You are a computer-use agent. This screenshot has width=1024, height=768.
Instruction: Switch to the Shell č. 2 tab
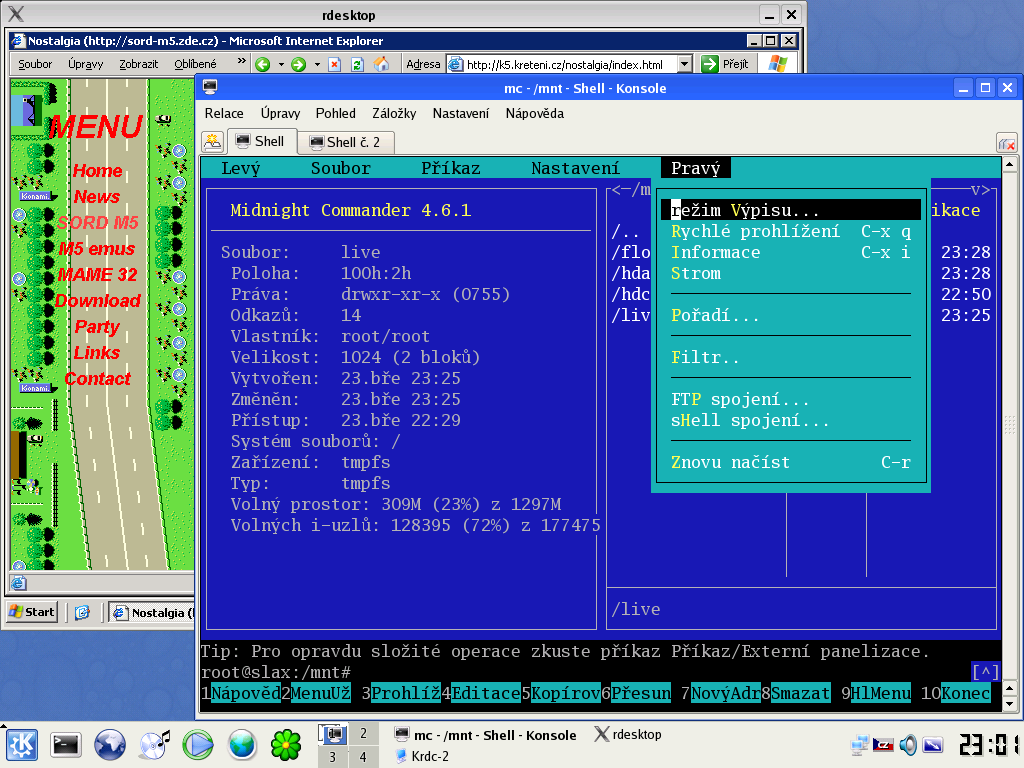tap(345, 142)
